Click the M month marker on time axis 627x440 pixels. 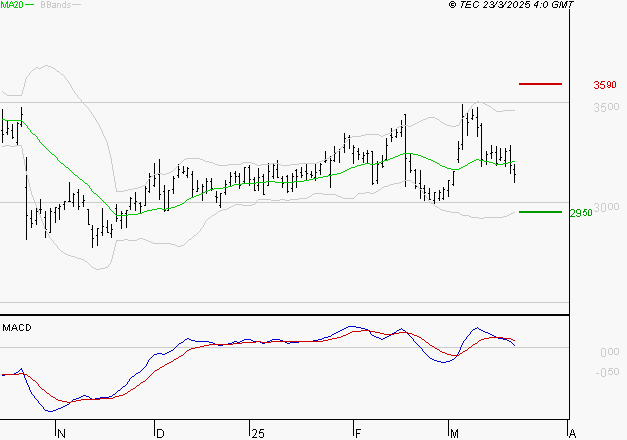[454, 434]
